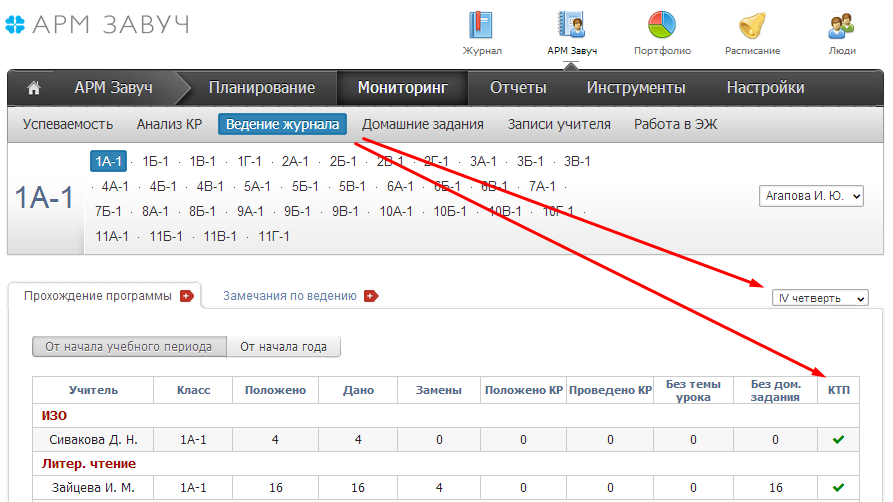Select class 1А-1 in class list
The height and width of the screenshot is (502, 893).
[x=108, y=161]
